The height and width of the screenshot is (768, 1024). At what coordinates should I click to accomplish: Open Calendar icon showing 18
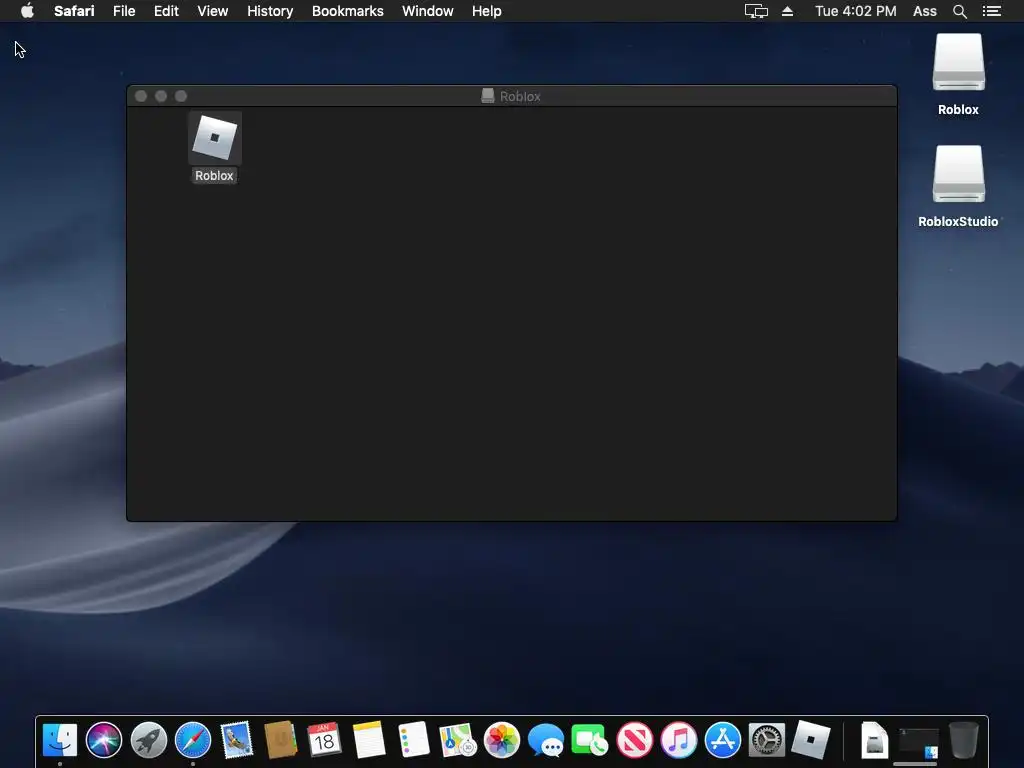pos(325,740)
